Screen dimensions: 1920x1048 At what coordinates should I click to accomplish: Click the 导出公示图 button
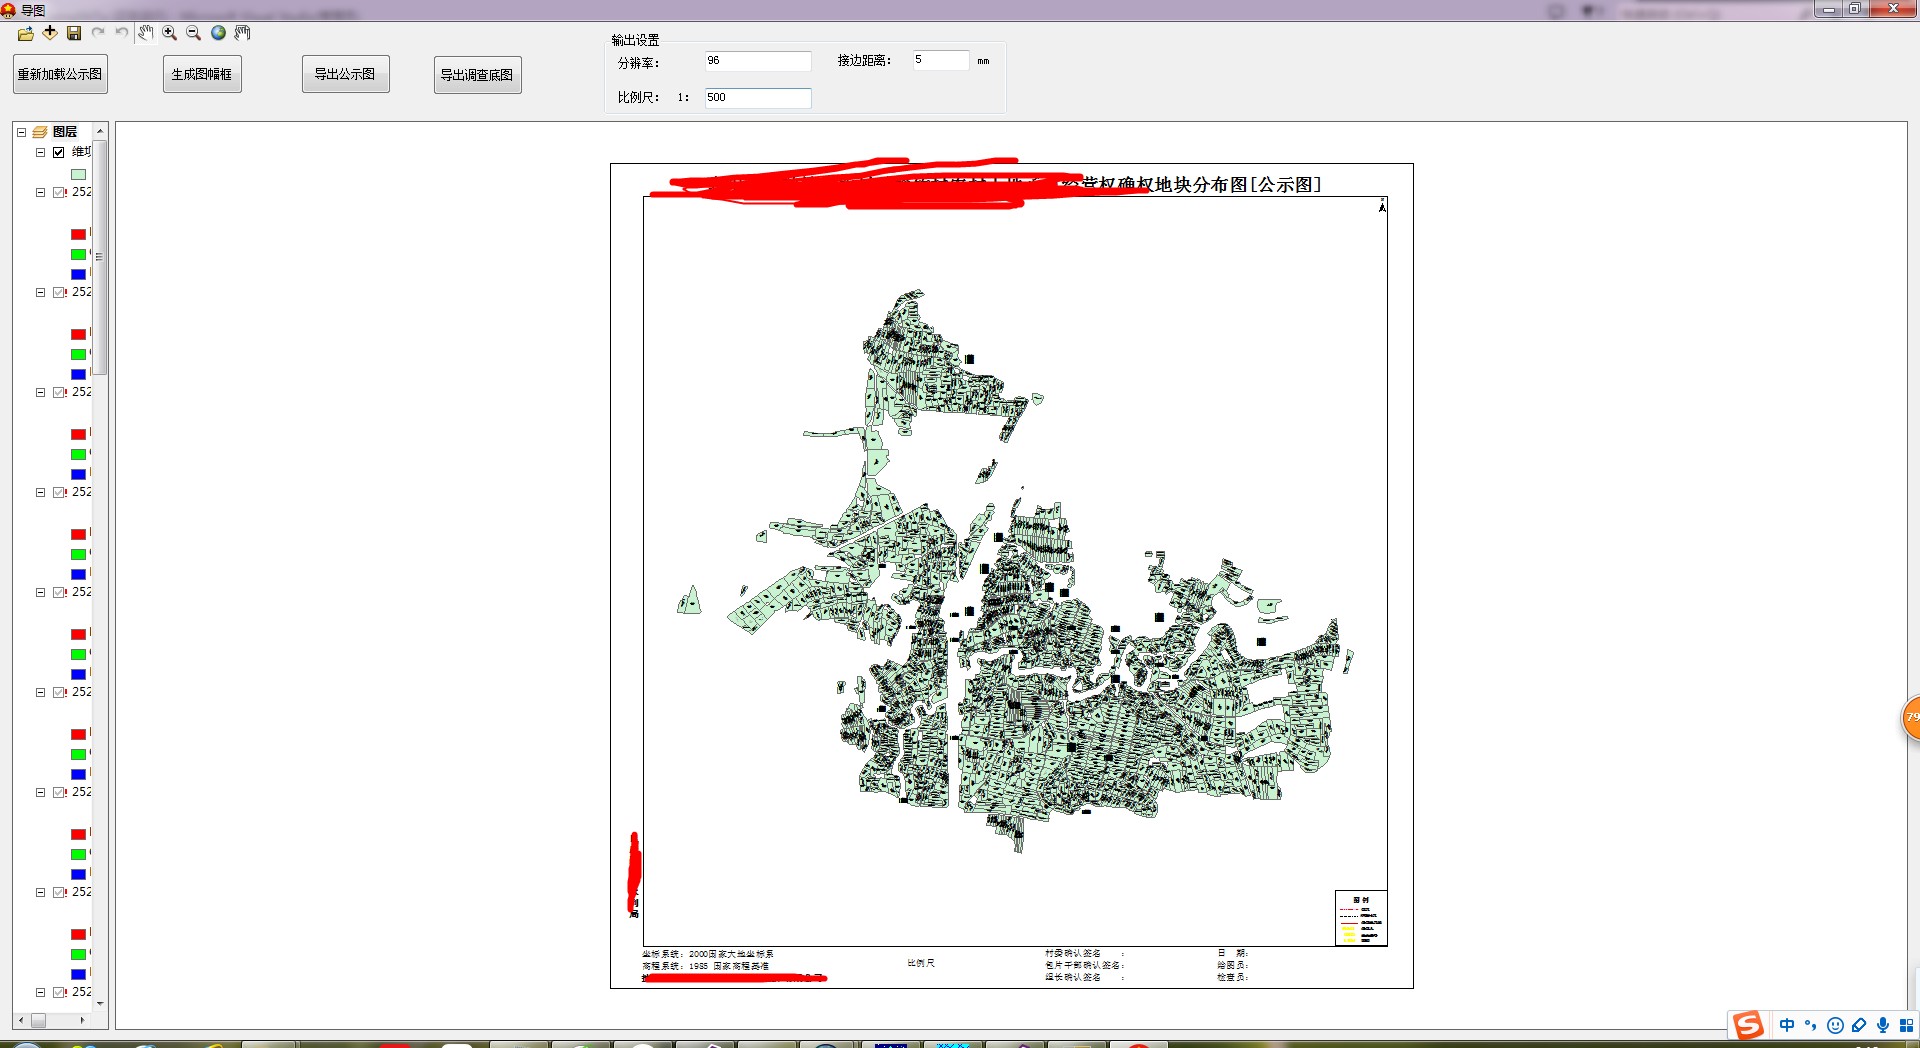[345, 74]
